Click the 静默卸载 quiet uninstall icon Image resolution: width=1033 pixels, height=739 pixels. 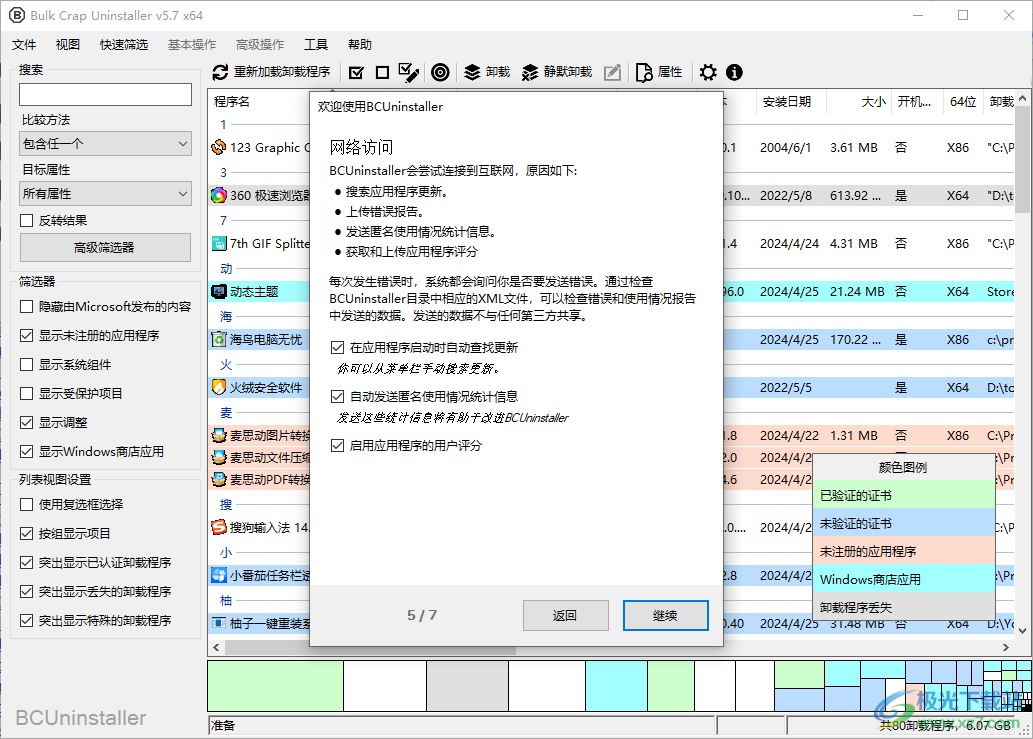tap(529, 72)
